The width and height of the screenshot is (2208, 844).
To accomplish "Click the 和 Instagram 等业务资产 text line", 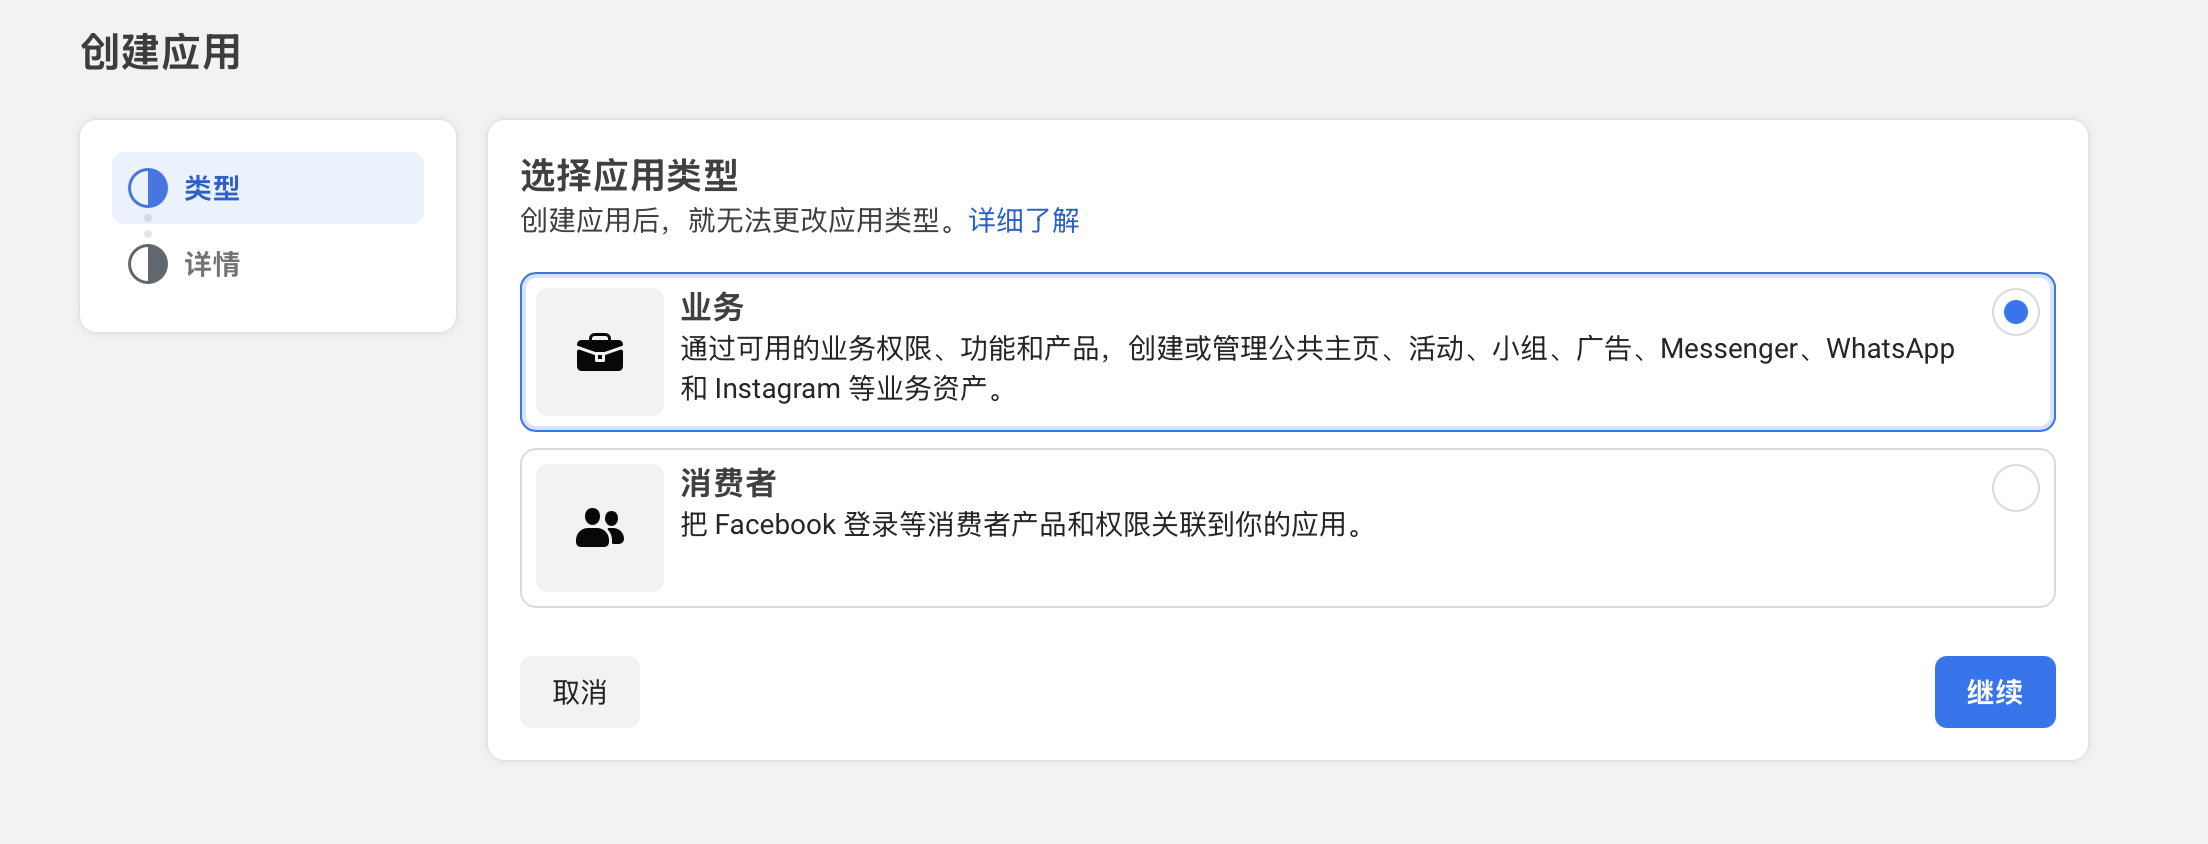I will (842, 388).
